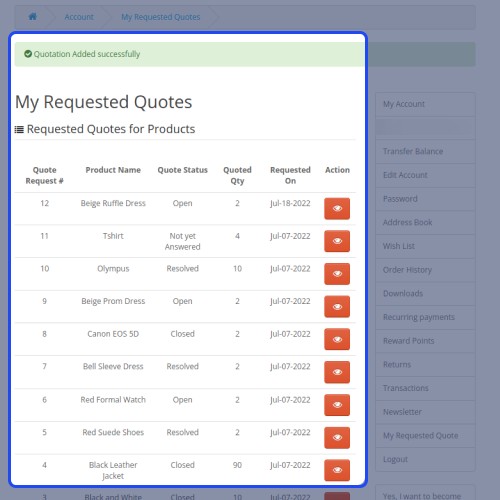View Red Suede Shoes quote
This screenshot has height=500, width=500.
(337, 438)
